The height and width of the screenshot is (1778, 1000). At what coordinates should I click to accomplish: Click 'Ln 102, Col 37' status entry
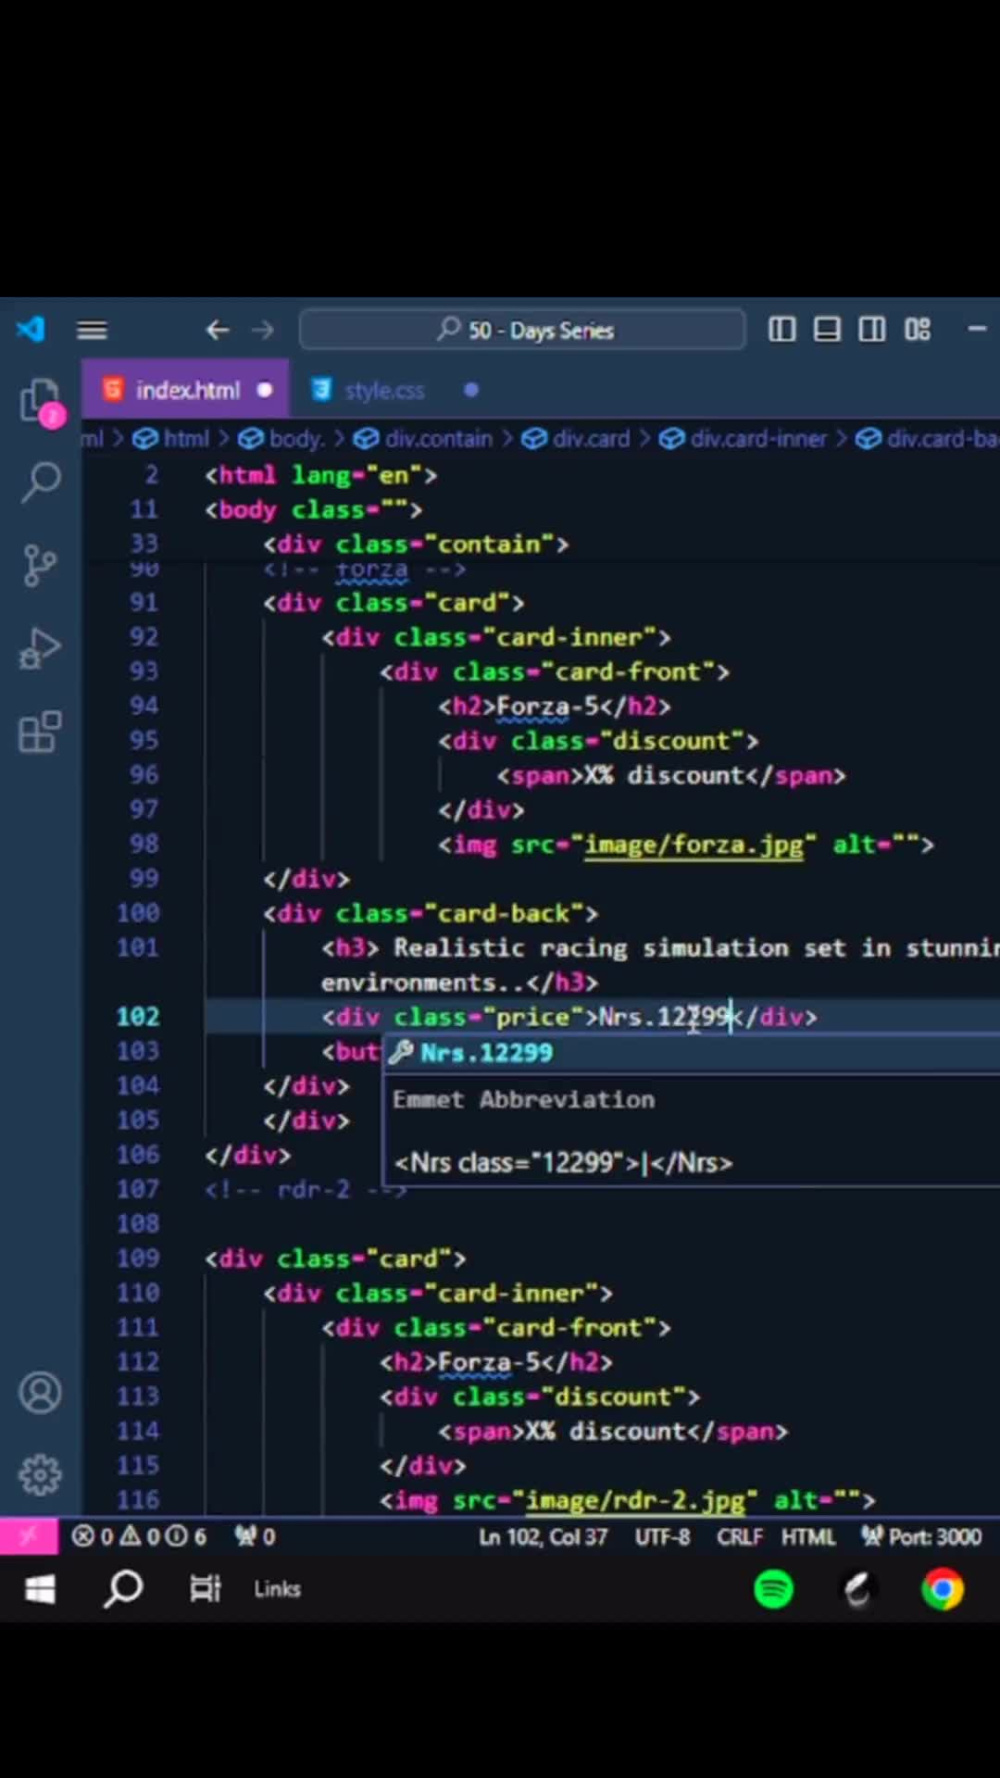(542, 1537)
